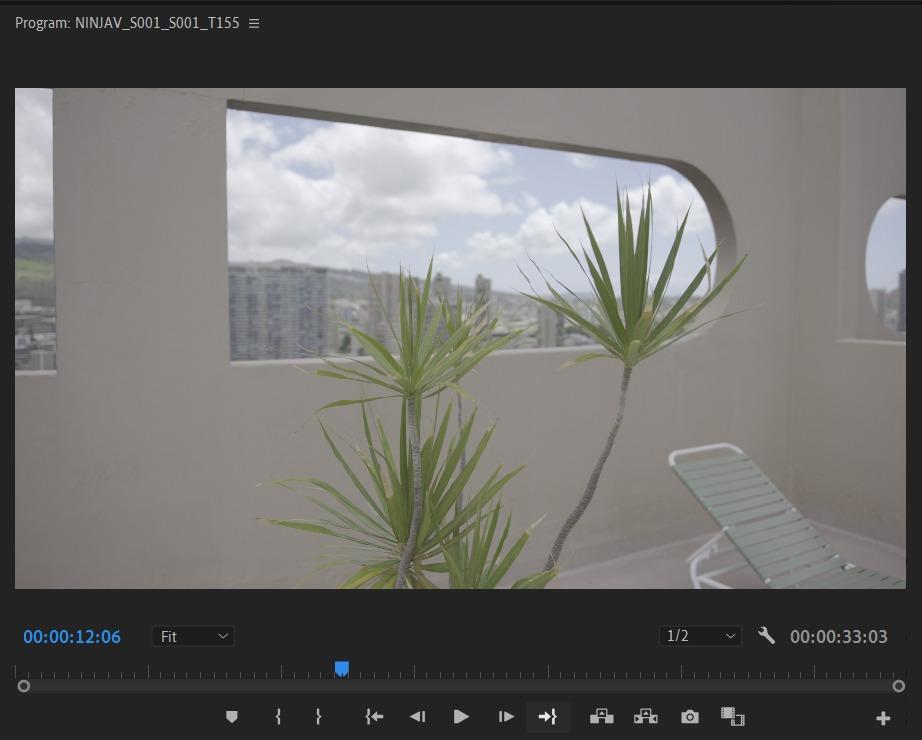Click the right zoom scroll bar handle
This screenshot has height=740, width=922.
898,686
